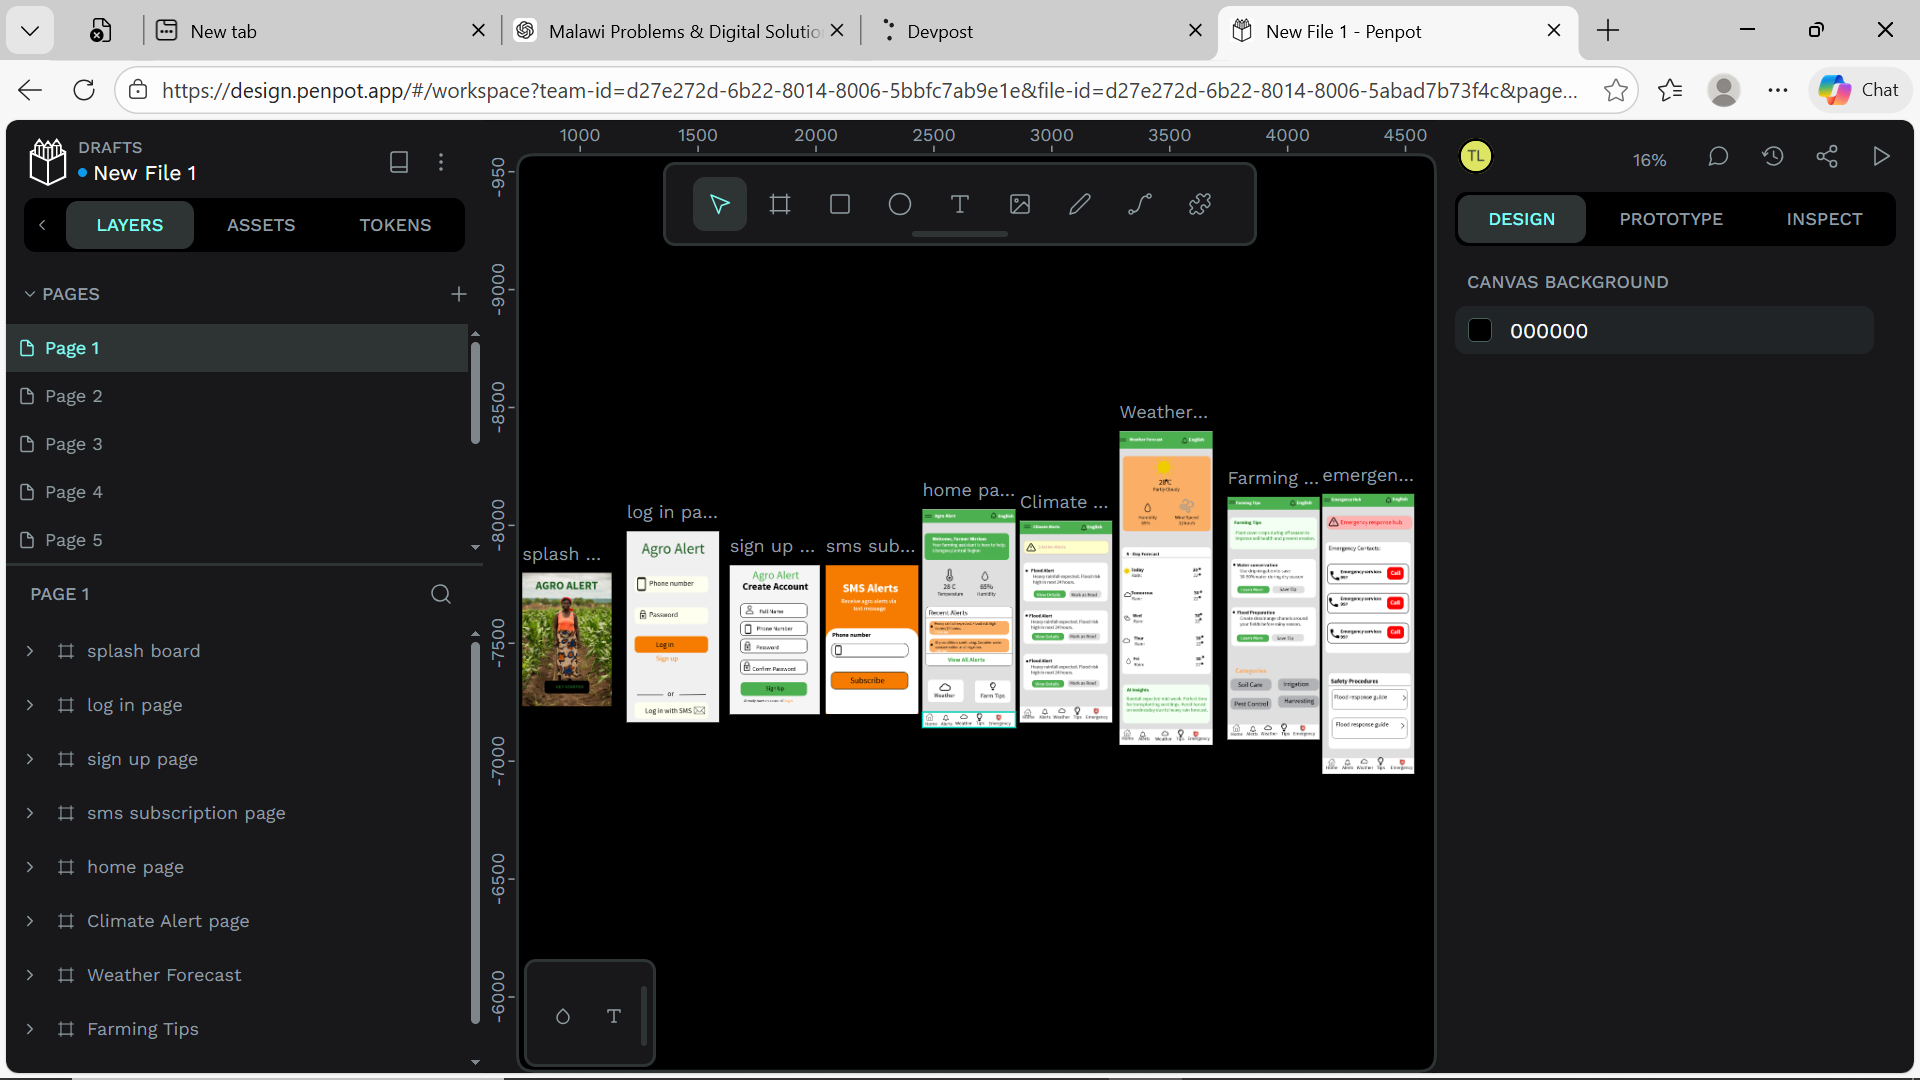Search layers with magnifier icon

(441, 594)
